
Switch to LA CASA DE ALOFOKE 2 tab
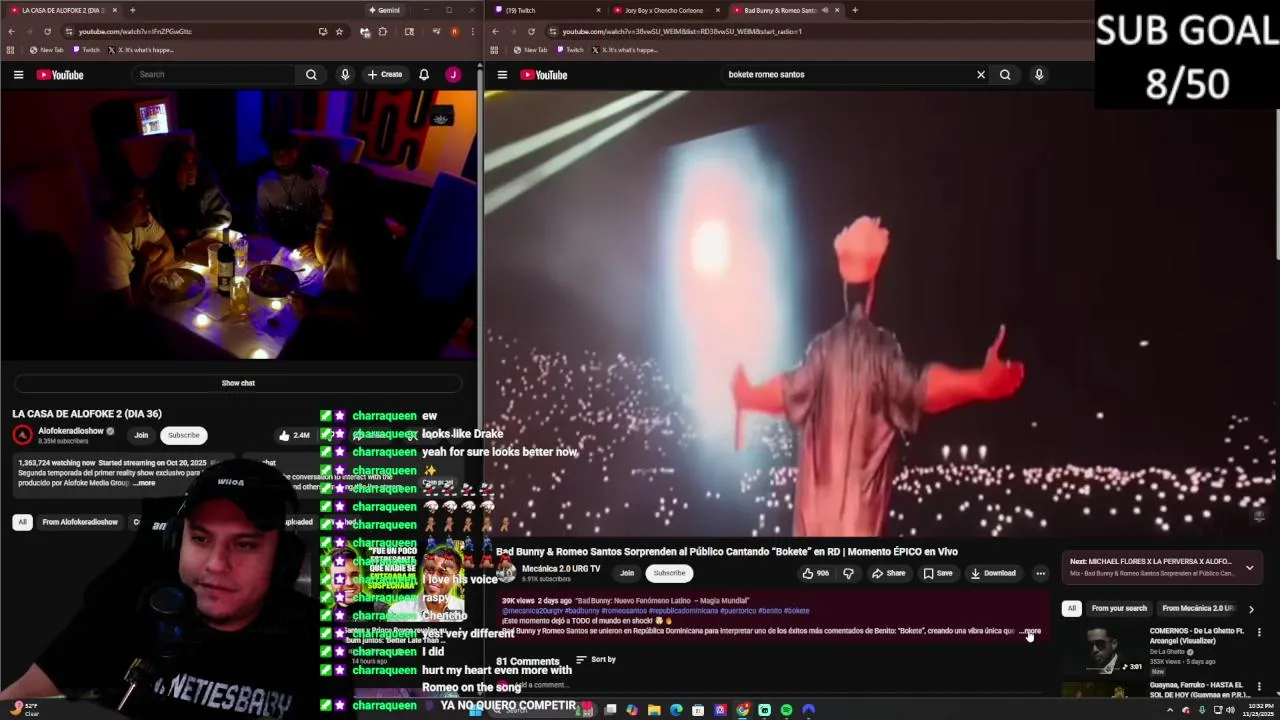click(62, 10)
